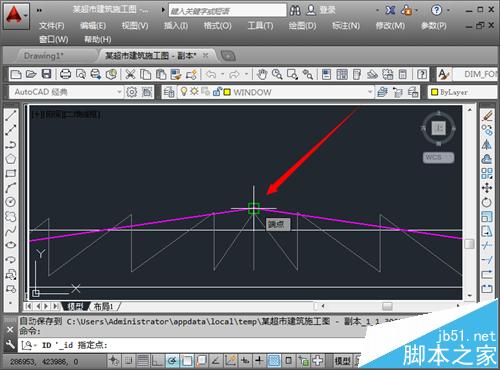Open the AutoCAD application menu button

[x=16, y=16]
